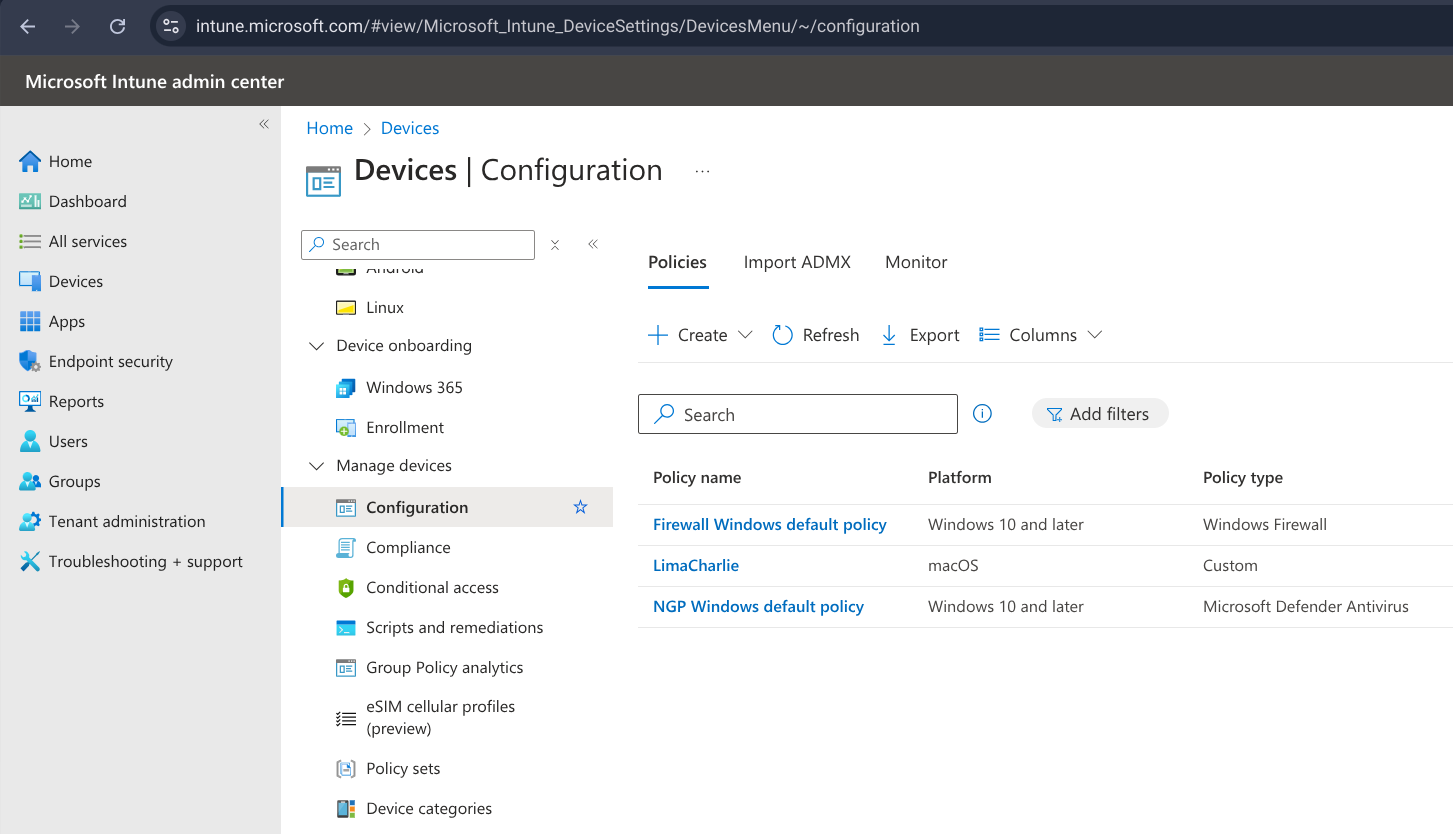Click the info icon beside the search box
The image size is (1453, 834).
(981, 413)
